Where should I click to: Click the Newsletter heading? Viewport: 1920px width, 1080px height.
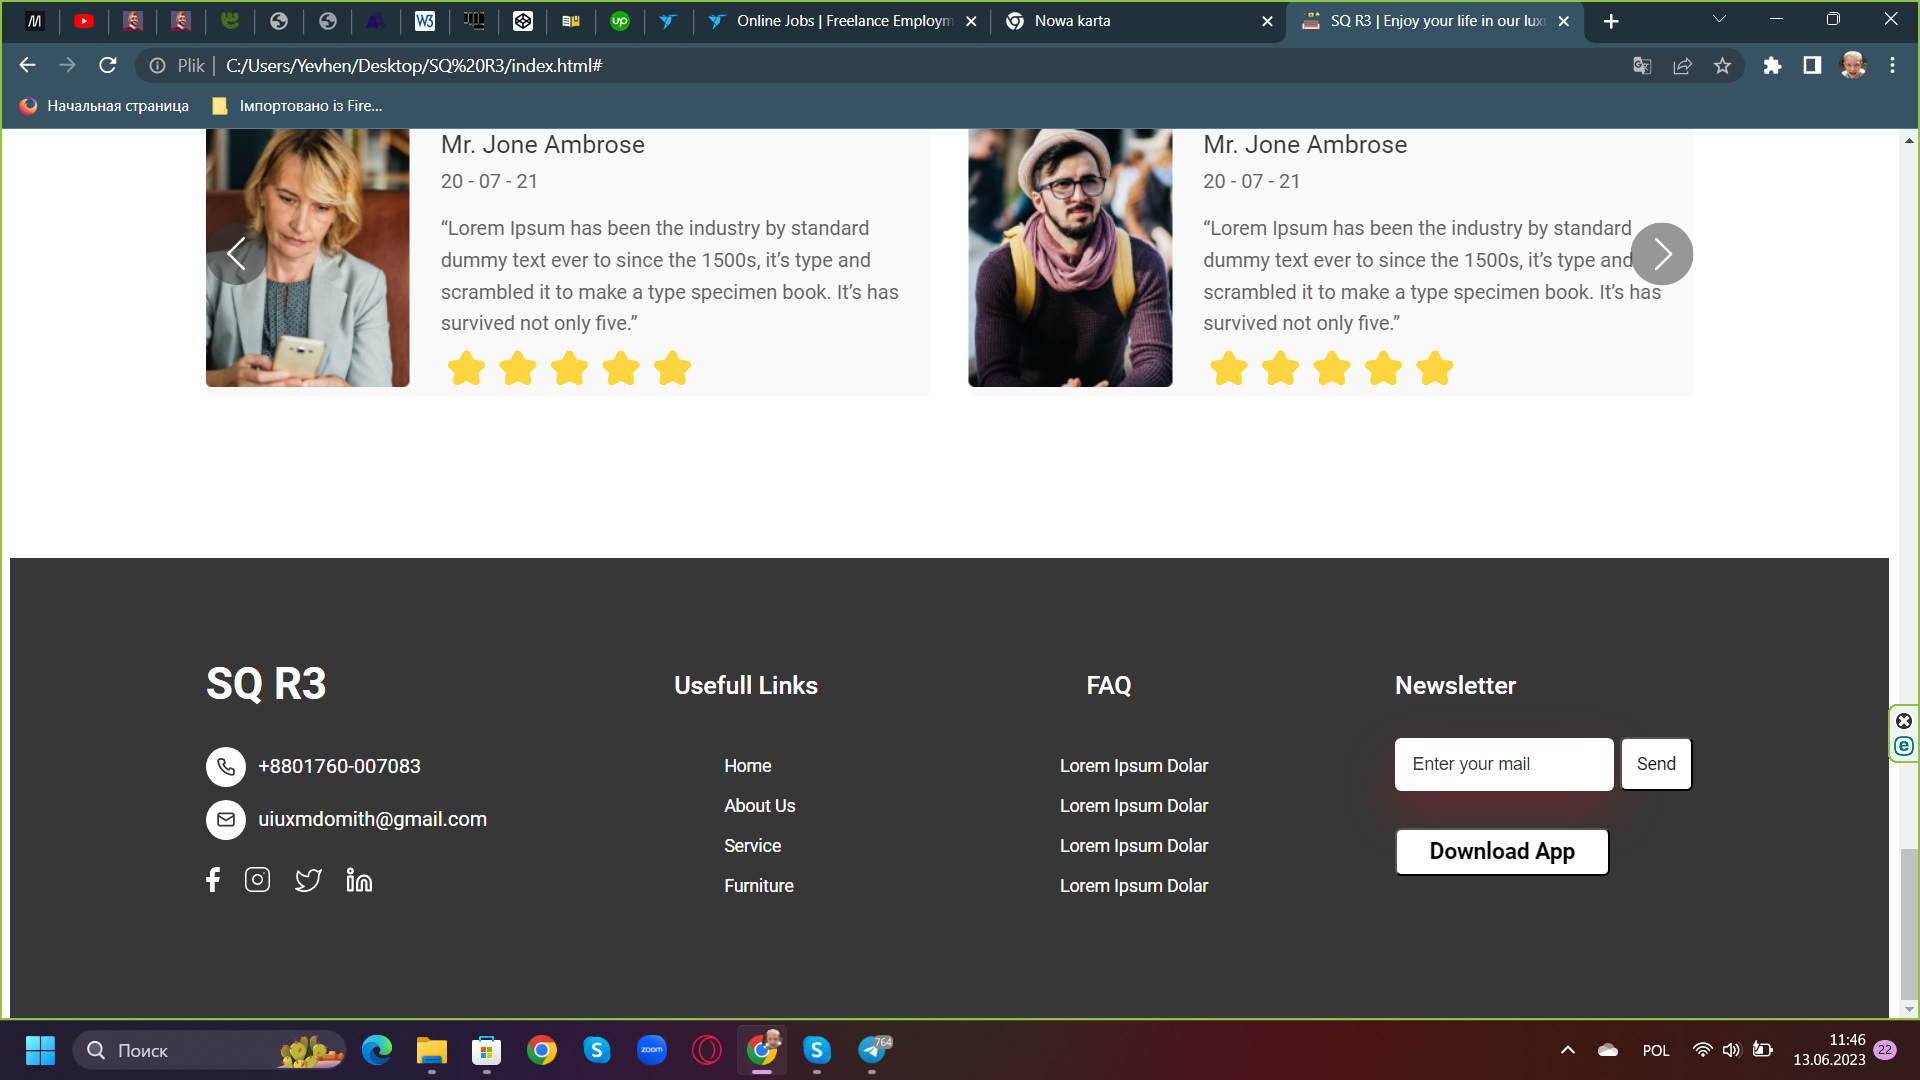(1455, 686)
